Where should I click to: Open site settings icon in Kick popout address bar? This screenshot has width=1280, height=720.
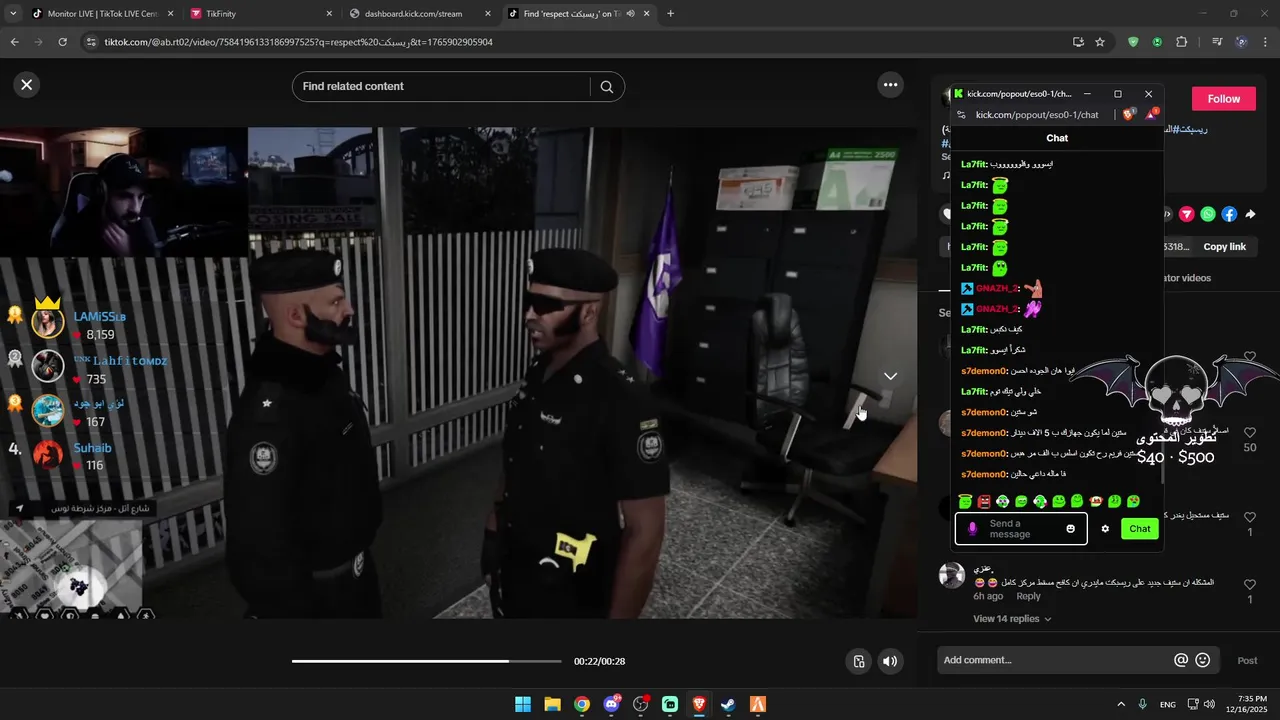pos(962,115)
